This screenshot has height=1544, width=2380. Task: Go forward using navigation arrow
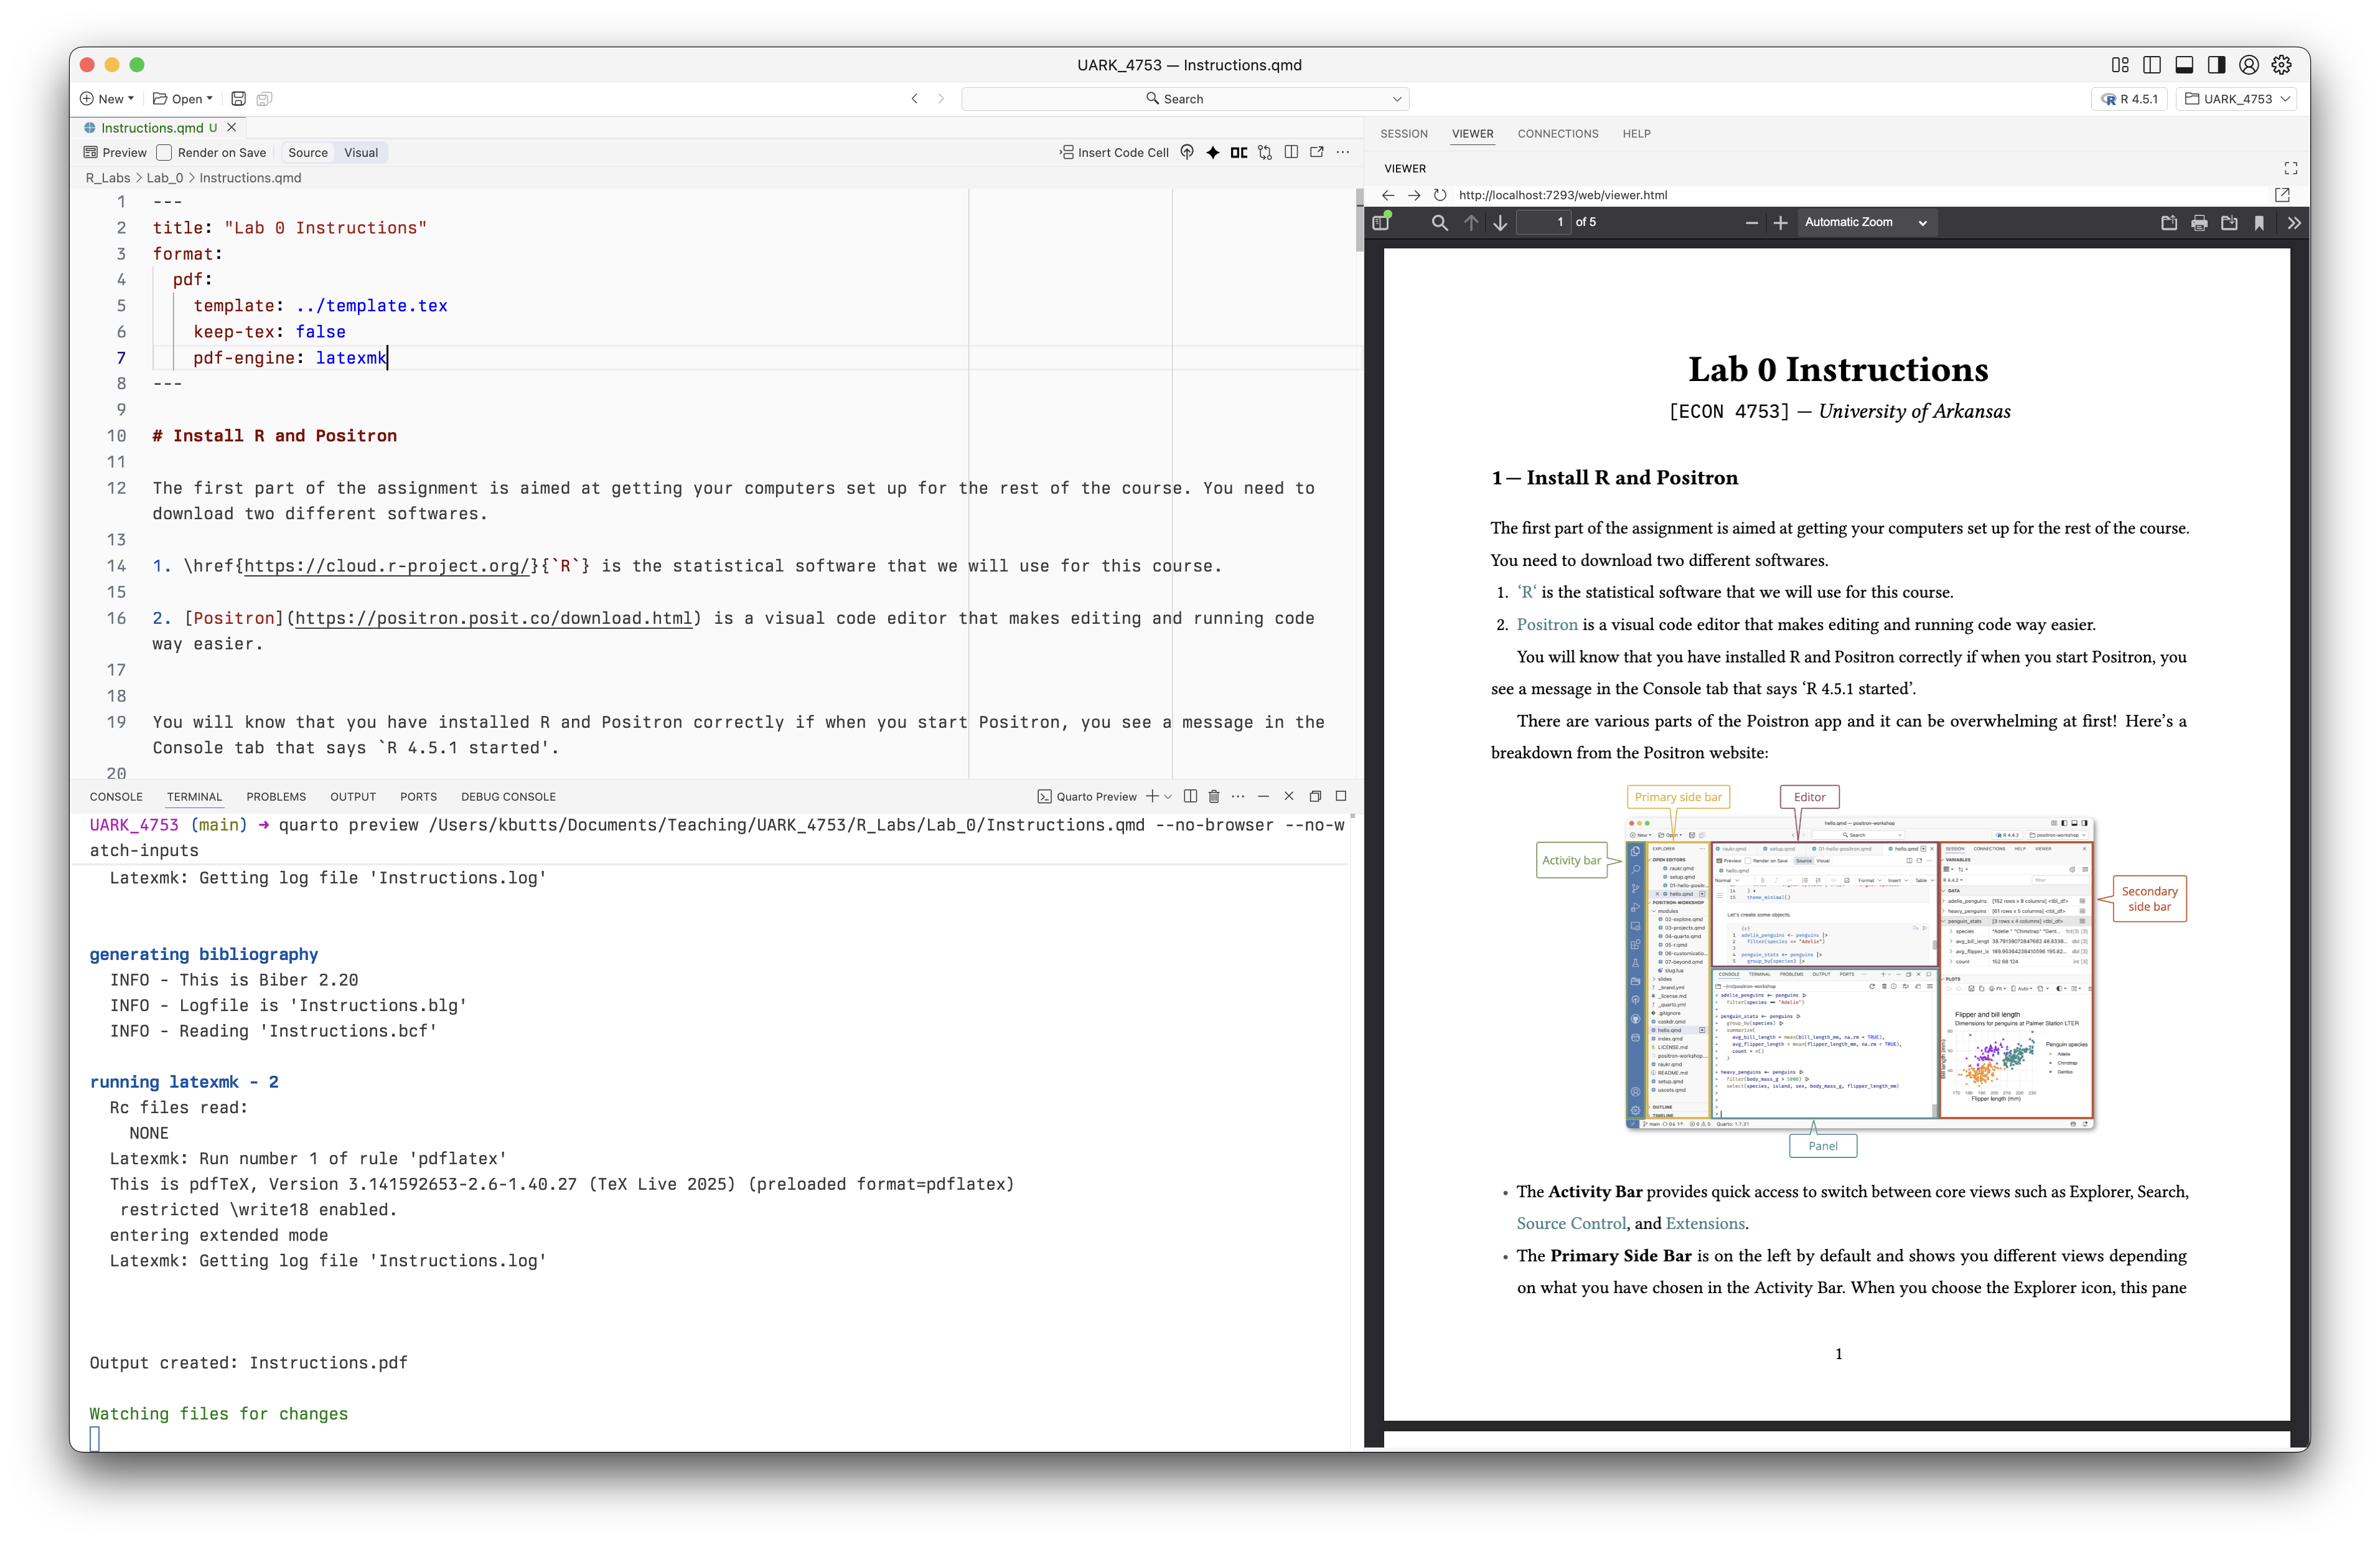pos(941,99)
